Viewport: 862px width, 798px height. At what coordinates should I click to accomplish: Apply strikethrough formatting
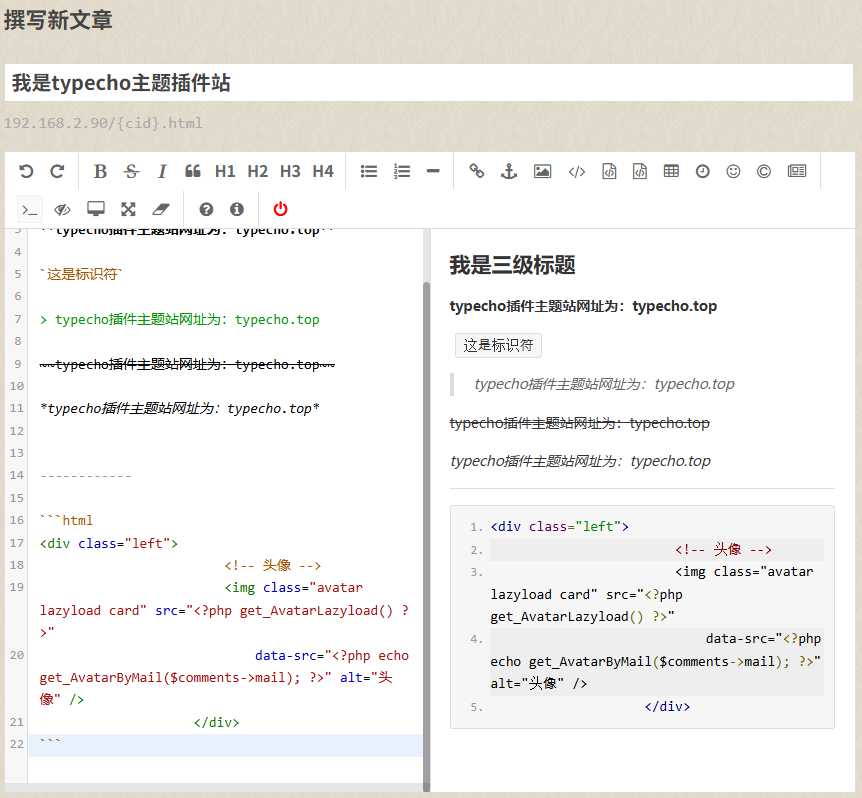pyautogui.click(x=131, y=171)
